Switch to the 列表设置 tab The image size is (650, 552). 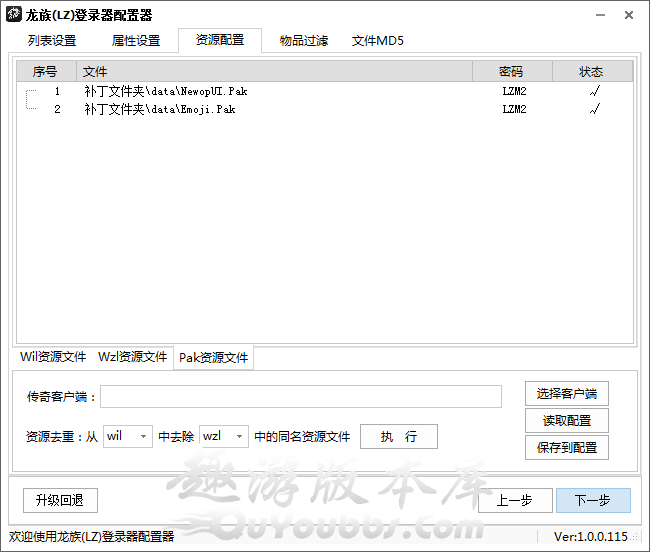click(52, 41)
